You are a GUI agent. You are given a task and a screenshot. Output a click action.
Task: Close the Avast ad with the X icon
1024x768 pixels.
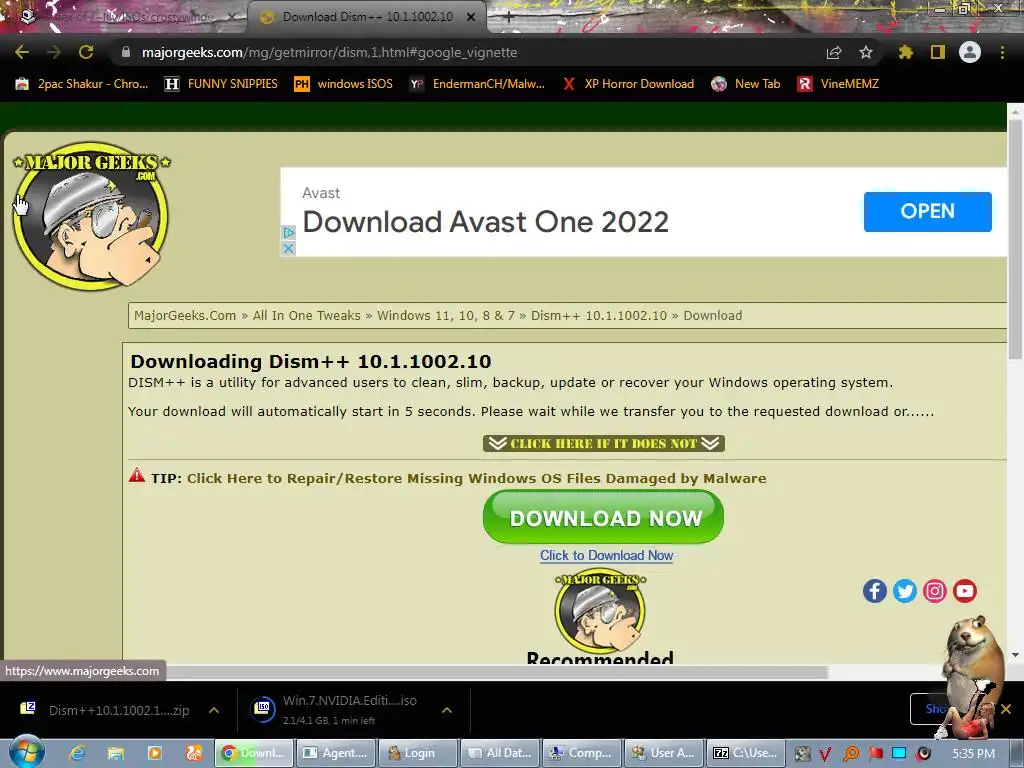[288, 249]
